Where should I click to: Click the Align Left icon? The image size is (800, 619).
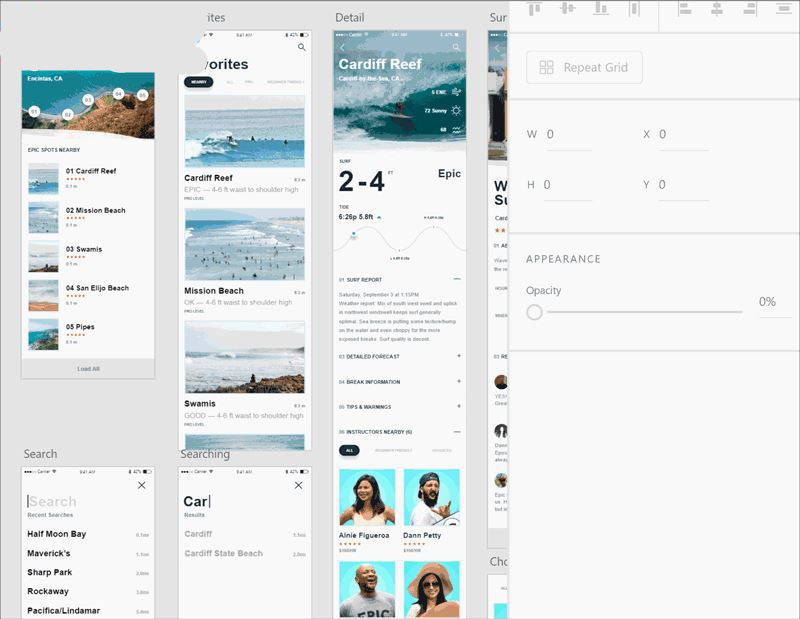point(684,8)
